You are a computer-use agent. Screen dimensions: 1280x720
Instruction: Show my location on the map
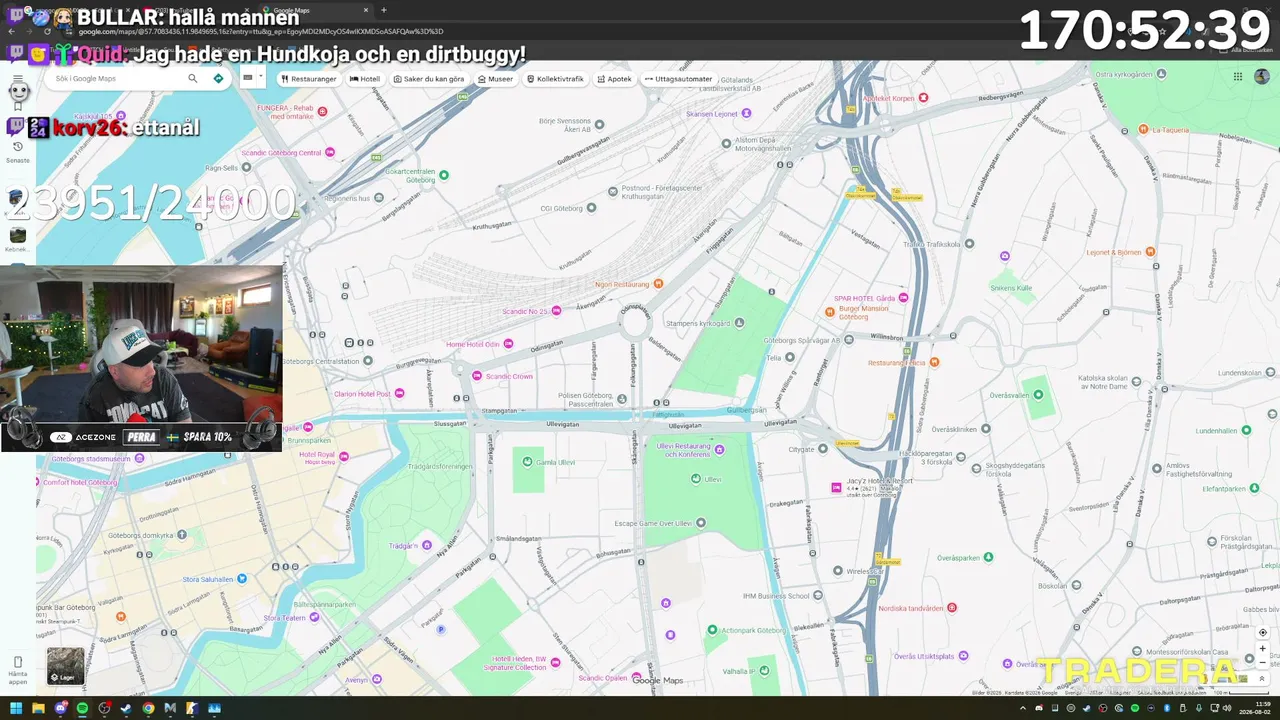(x=1262, y=632)
